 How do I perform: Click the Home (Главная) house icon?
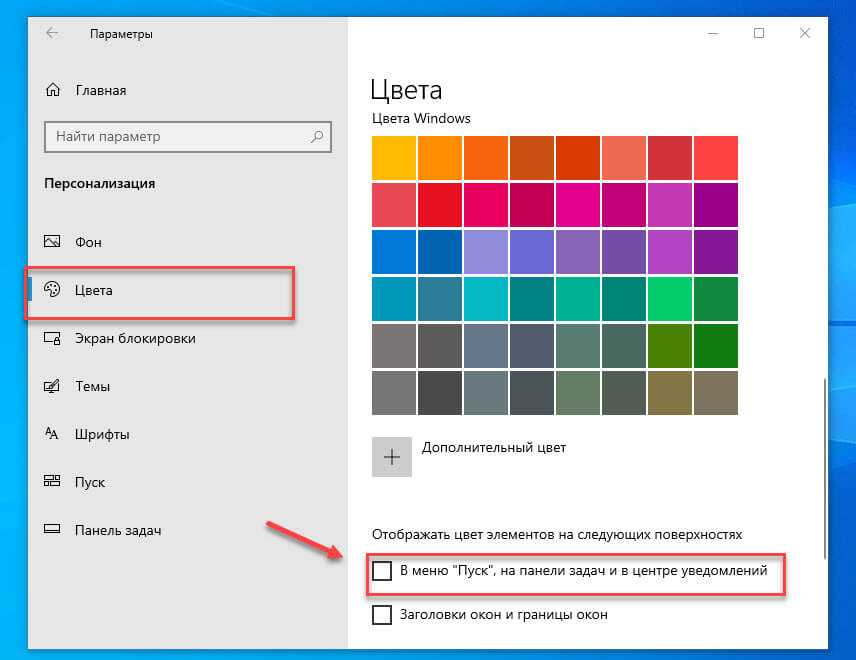(x=53, y=90)
